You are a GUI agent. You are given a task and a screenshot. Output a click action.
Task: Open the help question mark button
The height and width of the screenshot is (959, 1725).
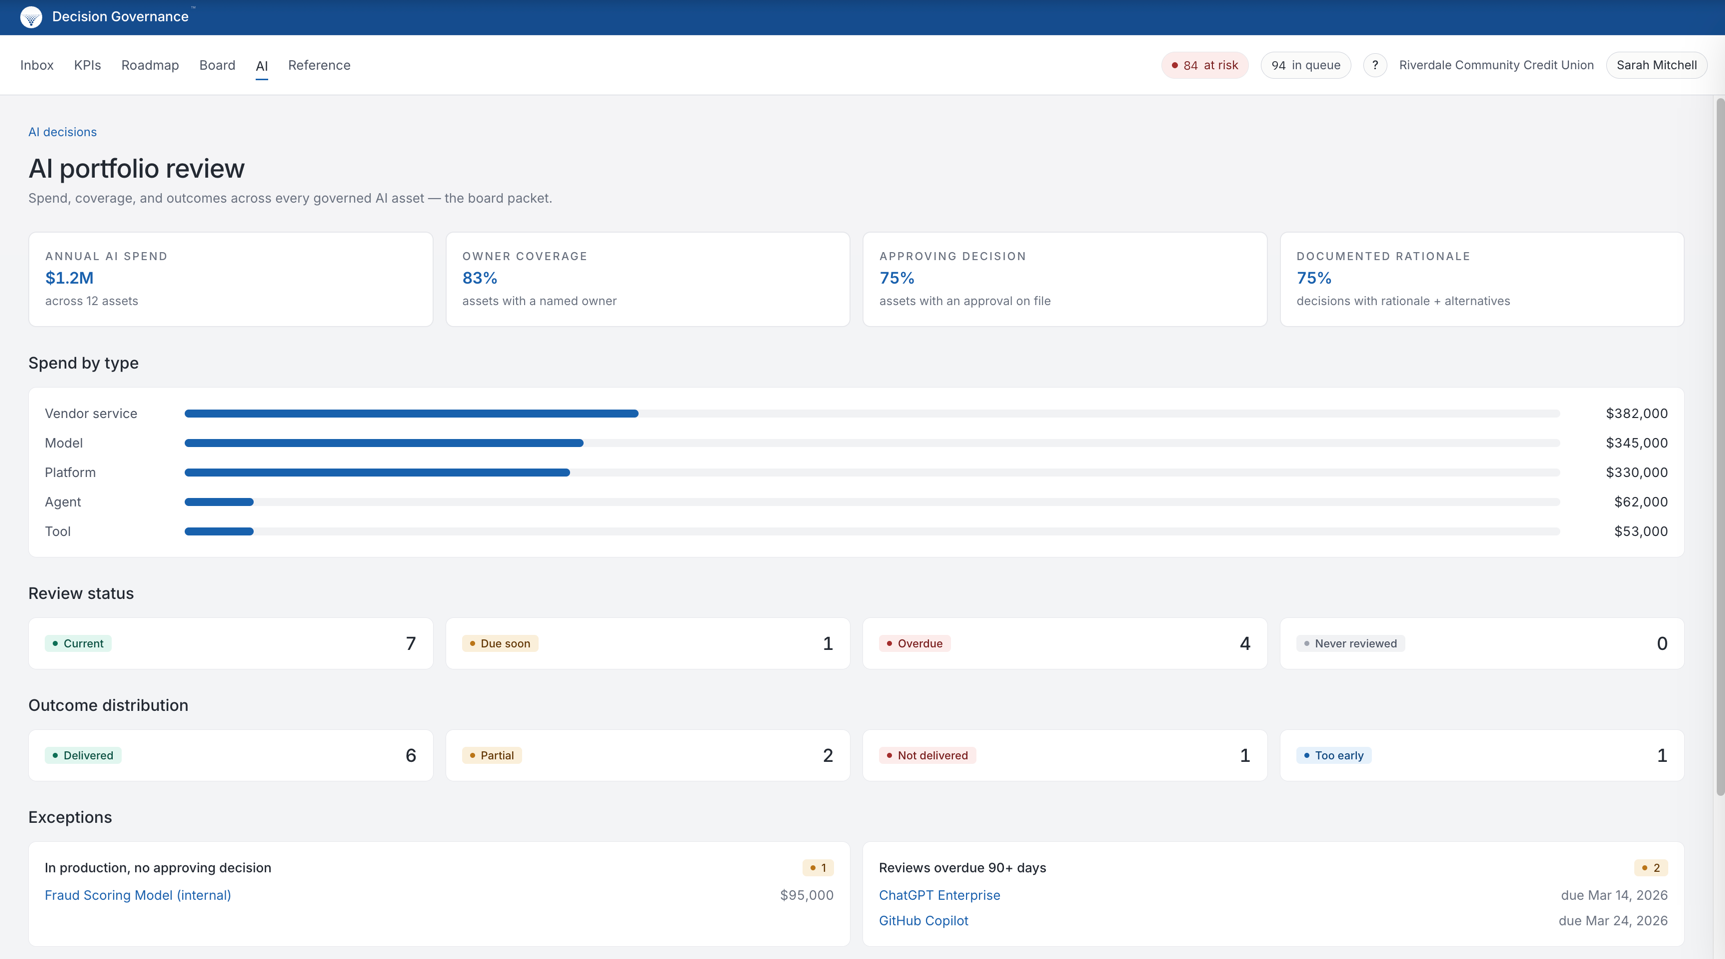point(1375,65)
